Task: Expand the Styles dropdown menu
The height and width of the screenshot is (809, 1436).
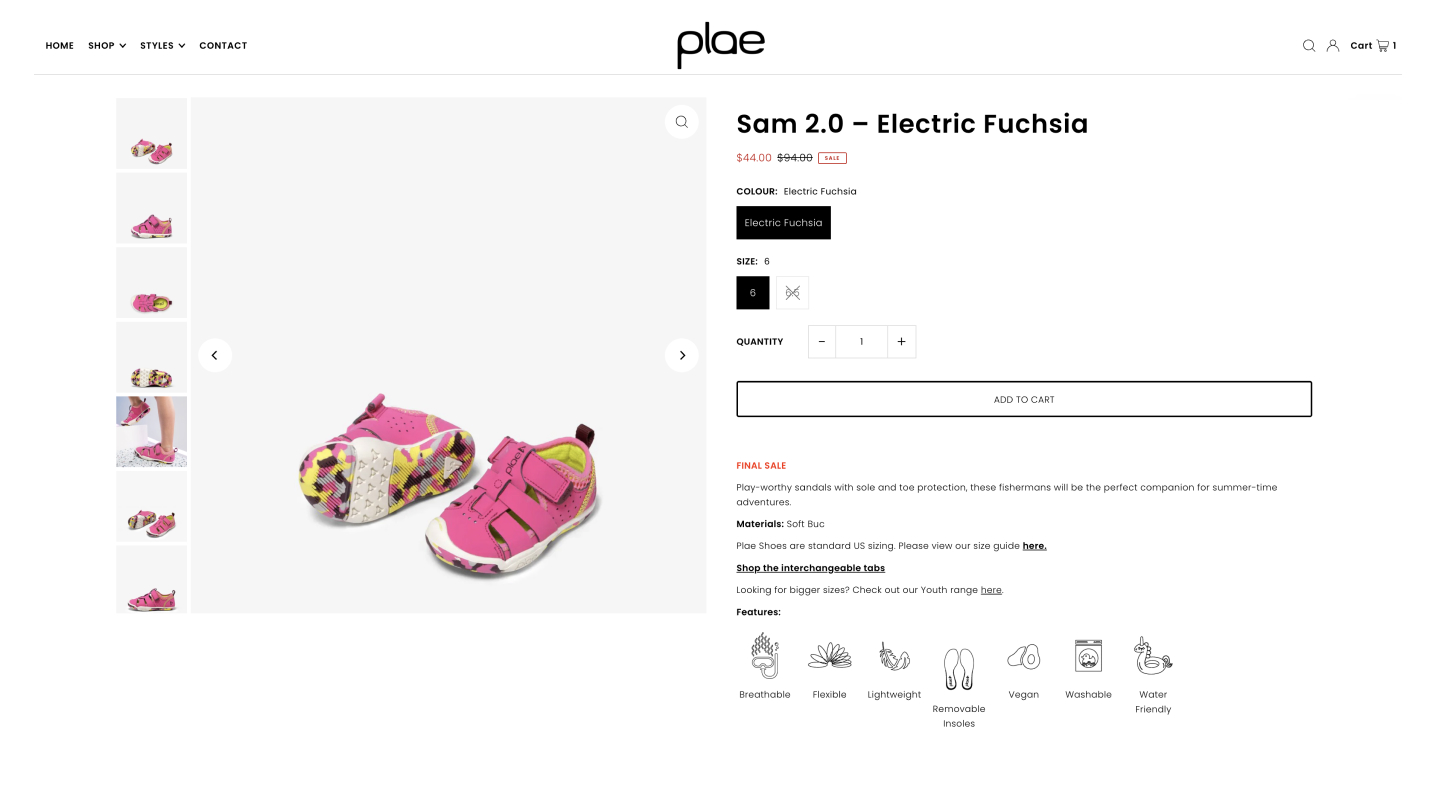Action: tap(162, 46)
